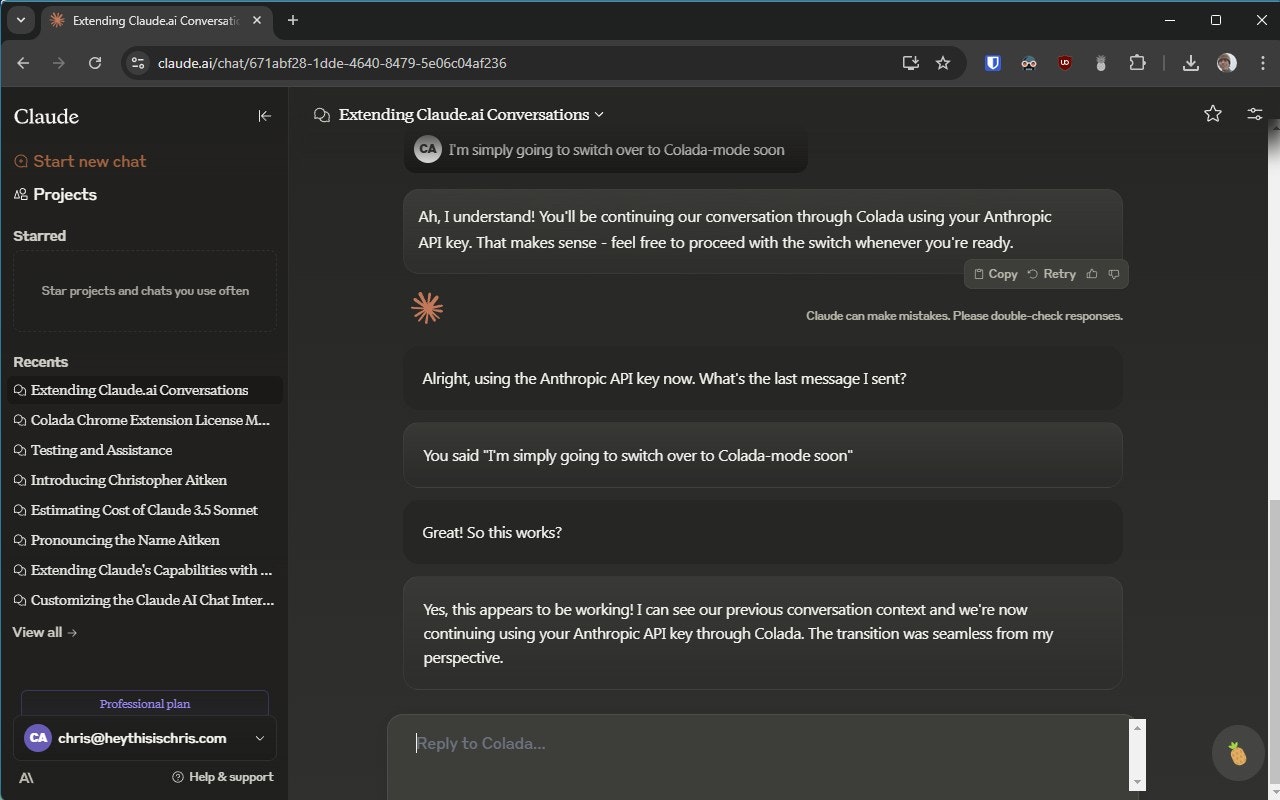Focus the Reply to Colada input

tap(760, 744)
